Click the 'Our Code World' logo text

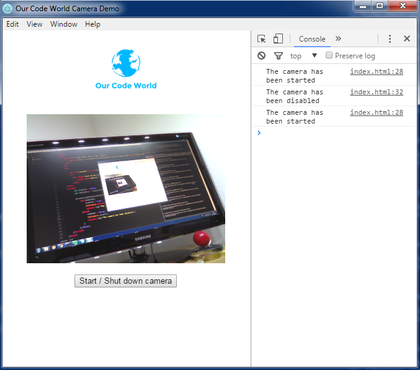(126, 86)
